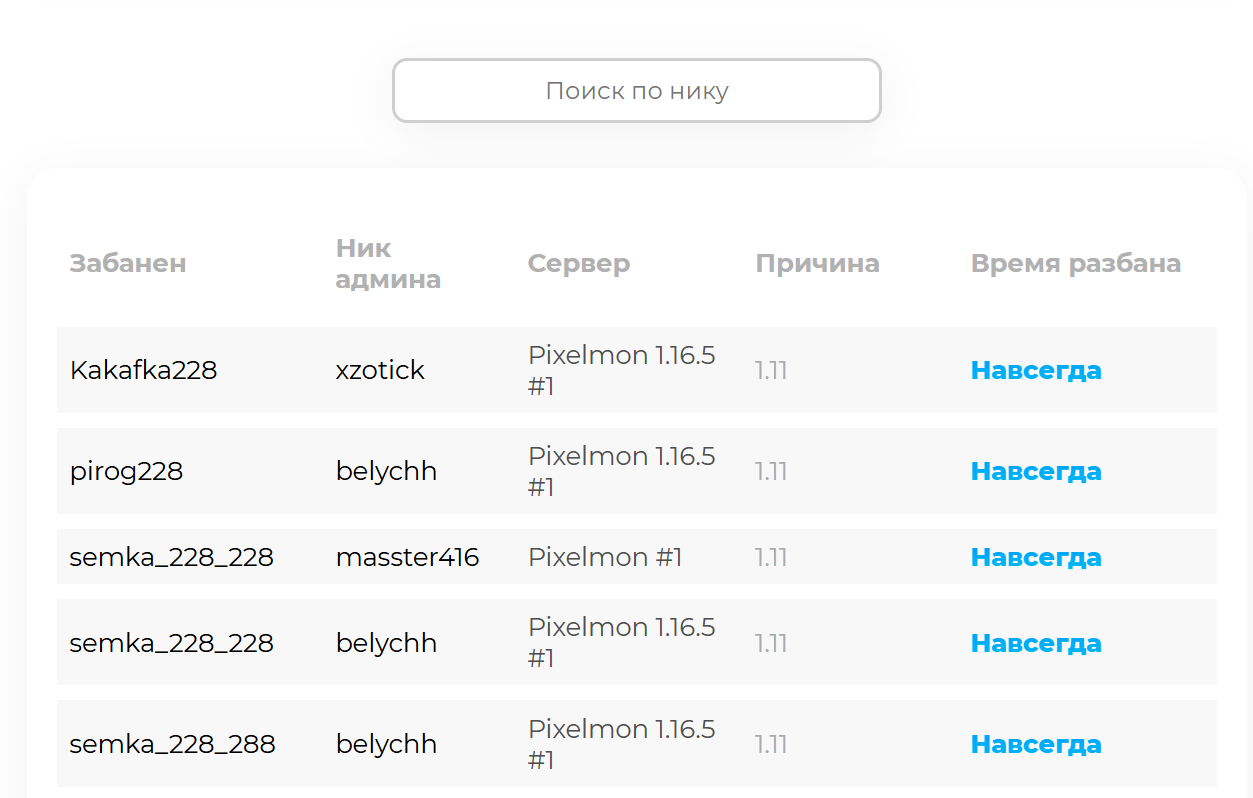Click Навсегда in the Kakafka228 row
This screenshot has width=1253, height=798.
(x=1036, y=370)
